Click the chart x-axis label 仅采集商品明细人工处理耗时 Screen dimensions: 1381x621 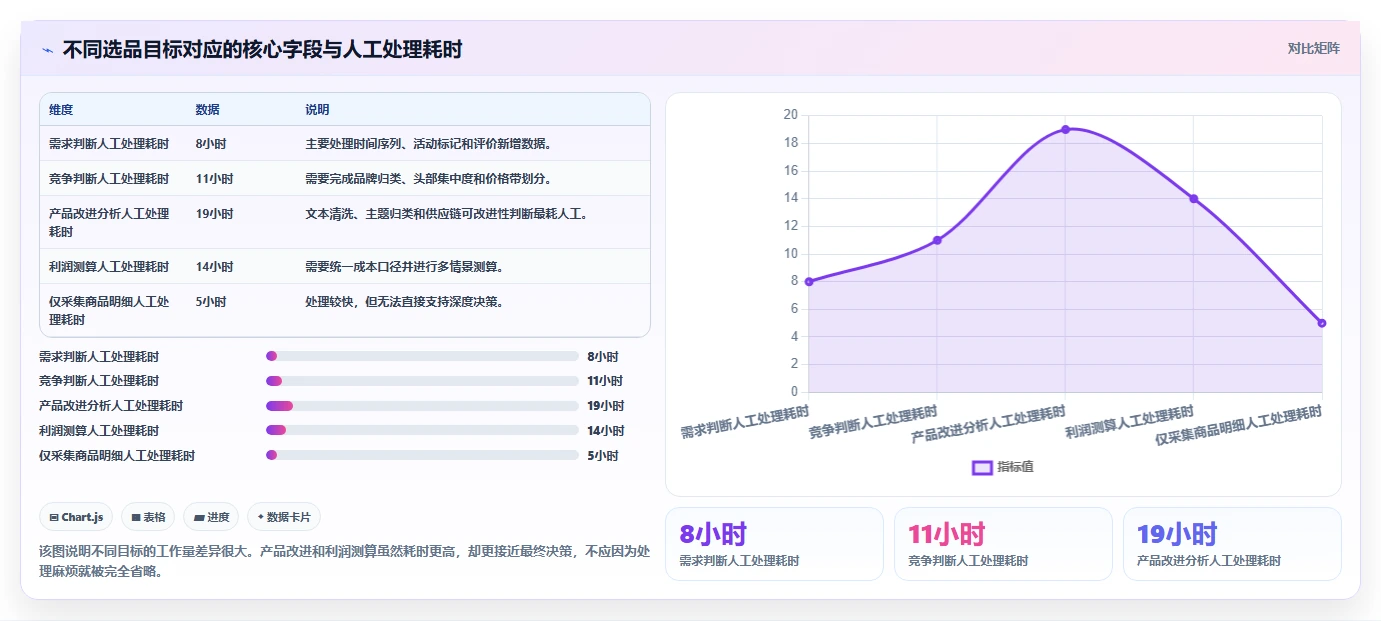pos(1239,426)
